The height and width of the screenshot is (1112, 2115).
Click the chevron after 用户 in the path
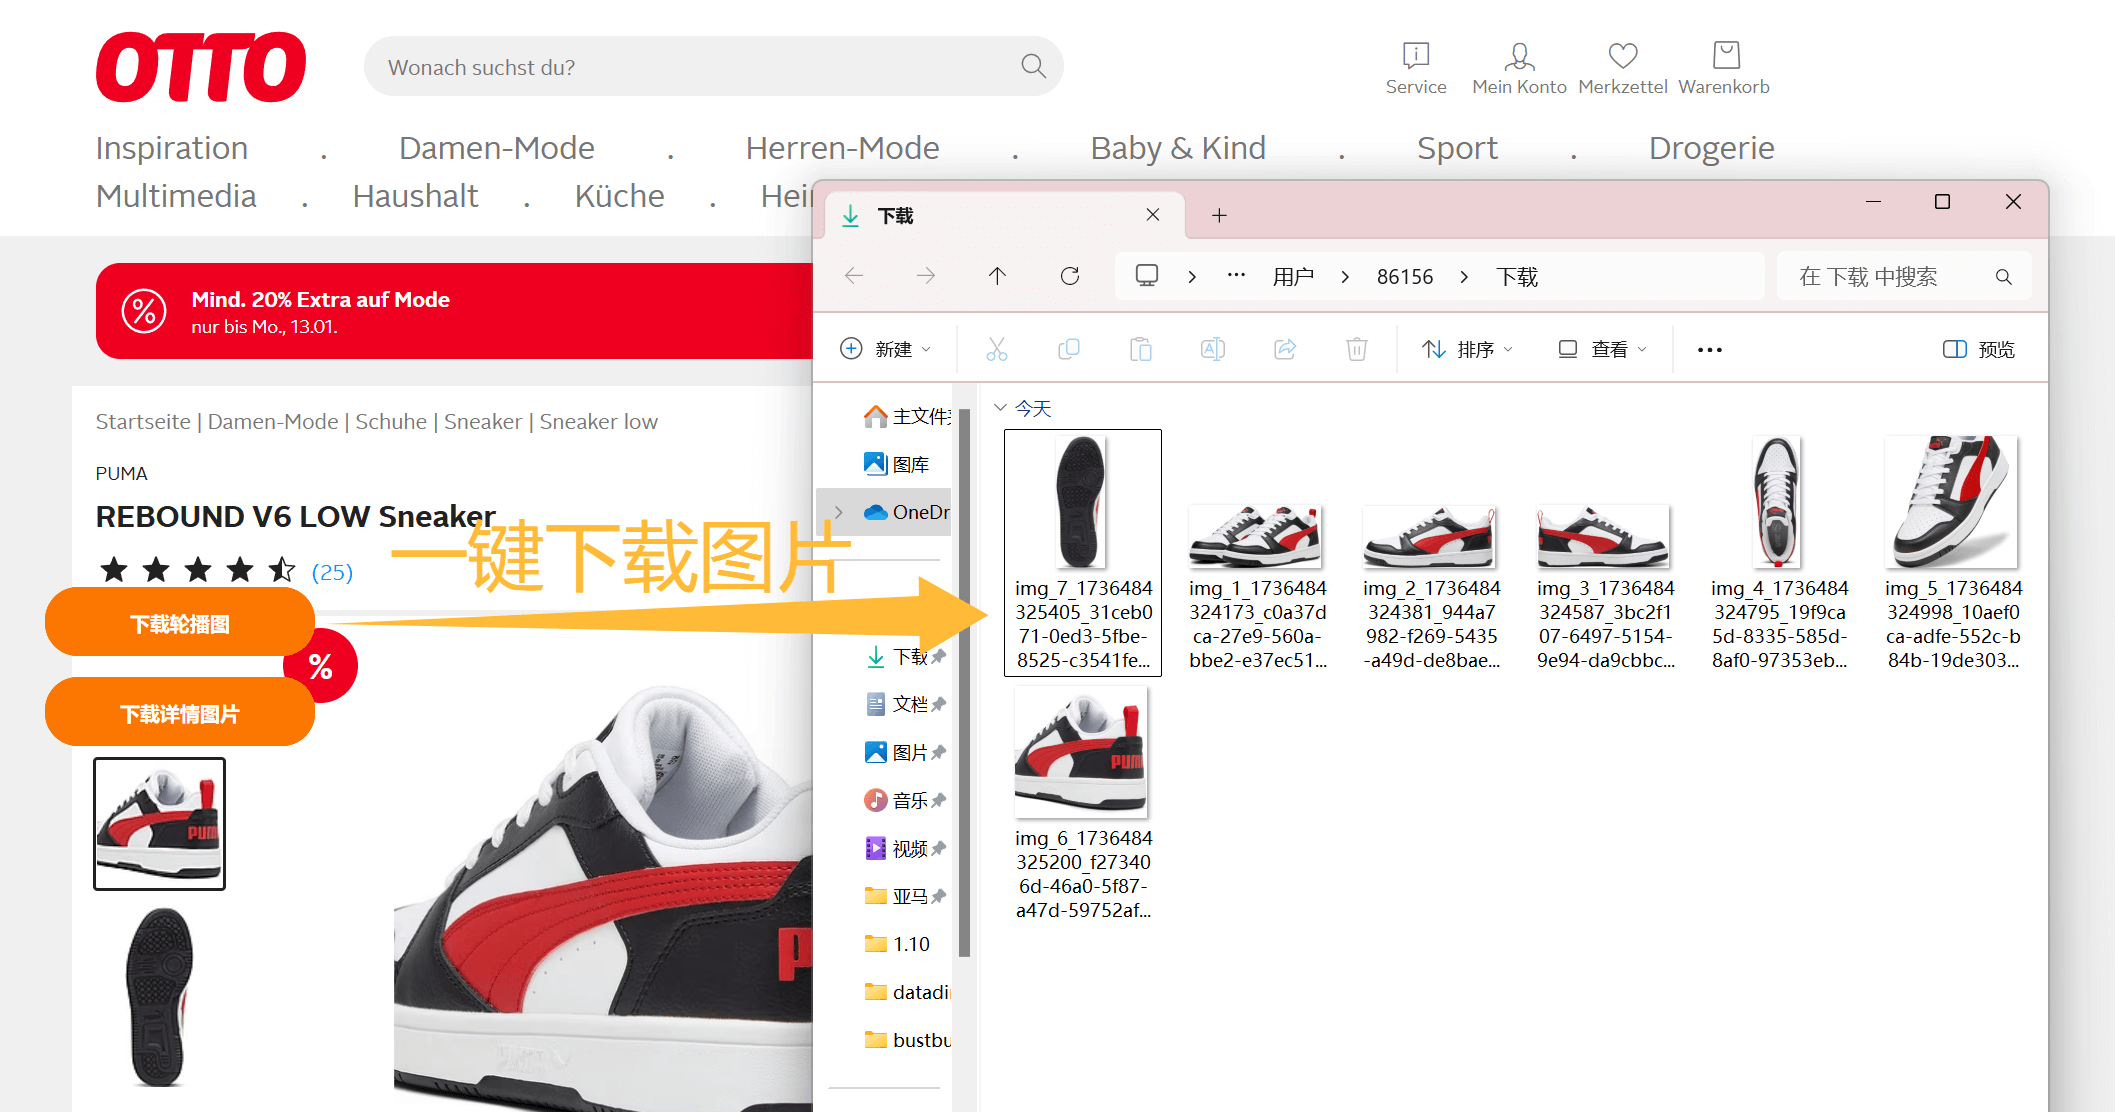point(1345,277)
